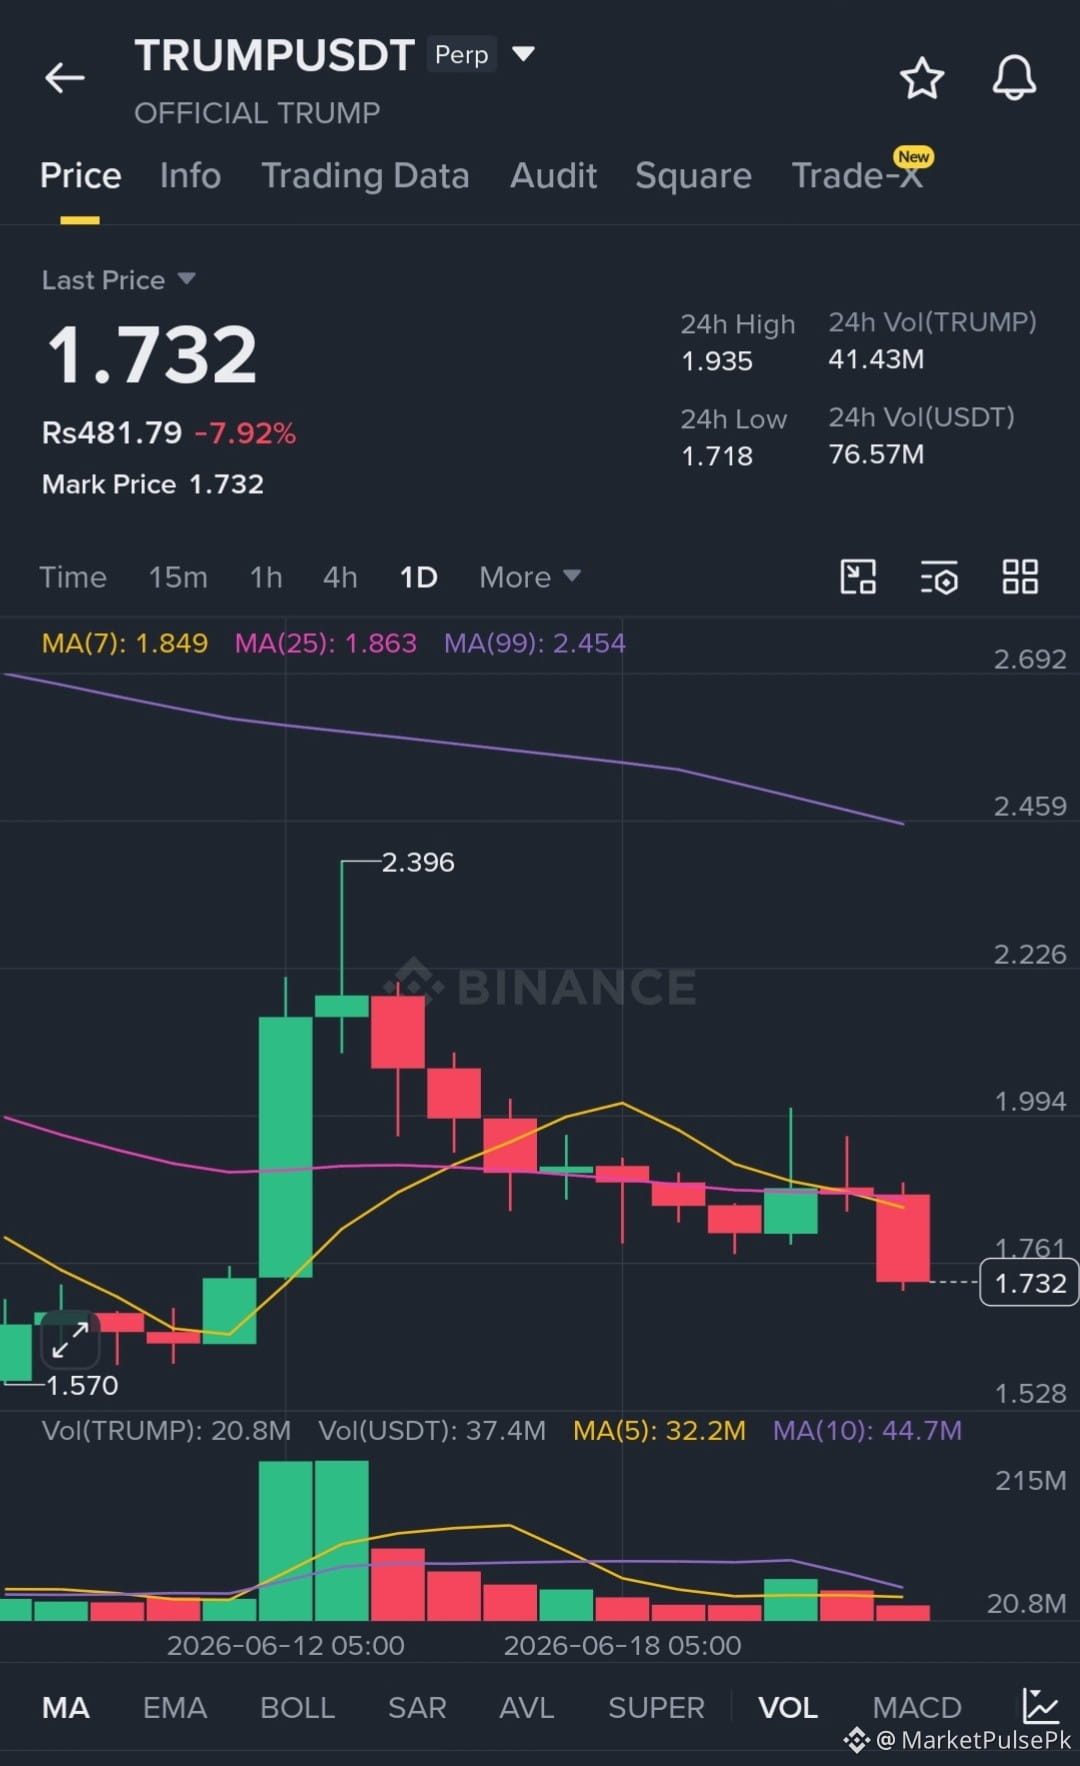Expand the More timeframes dropdown
Image resolution: width=1080 pixels, height=1766 pixels.
click(x=529, y=577)
